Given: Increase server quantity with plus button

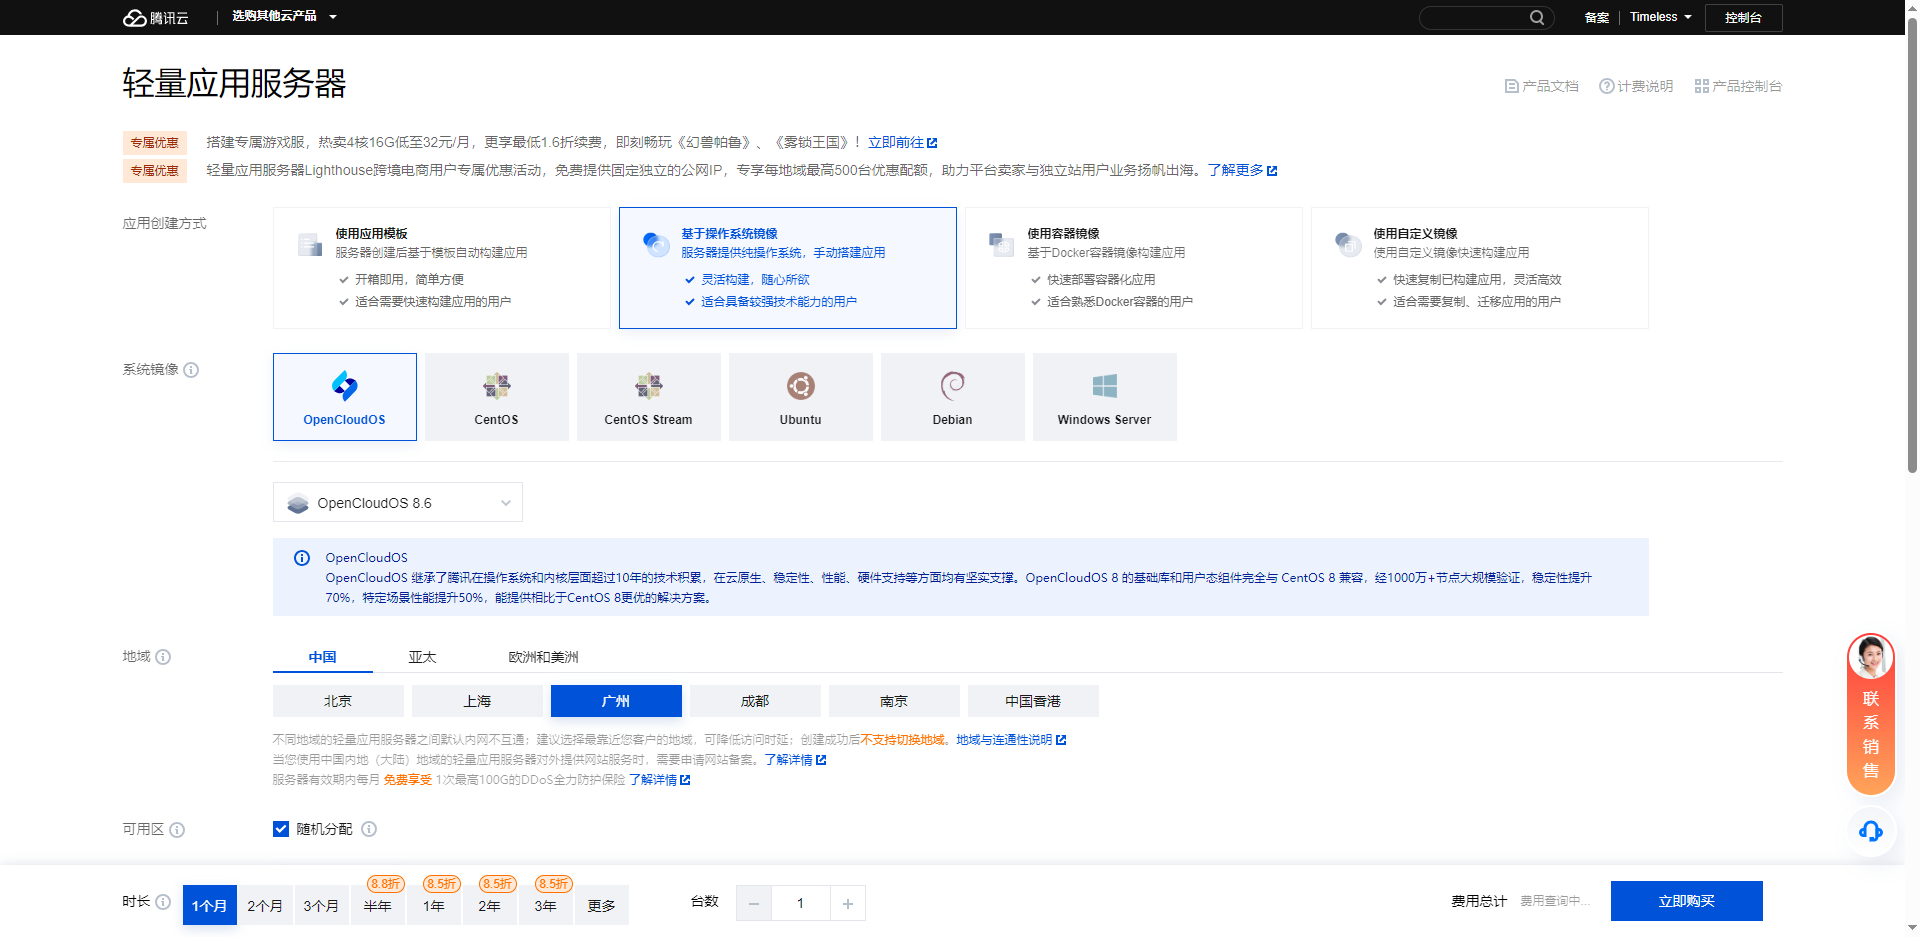Looking at the screenshot, I should point(848,903).
